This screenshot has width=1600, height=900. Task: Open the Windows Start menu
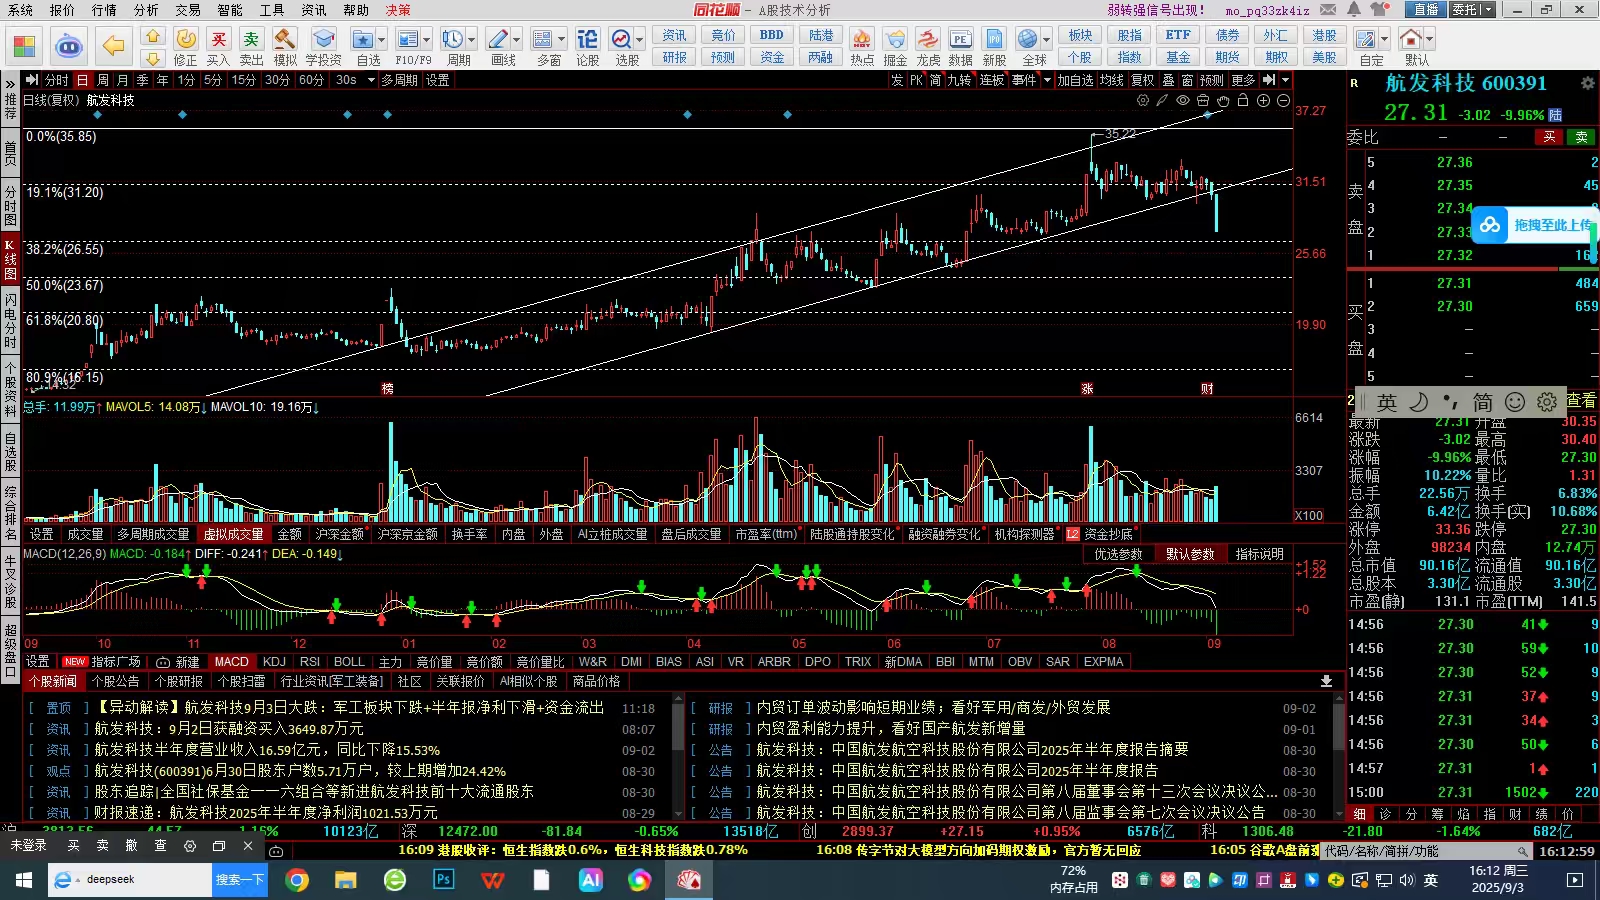click(x=23, y=880)
